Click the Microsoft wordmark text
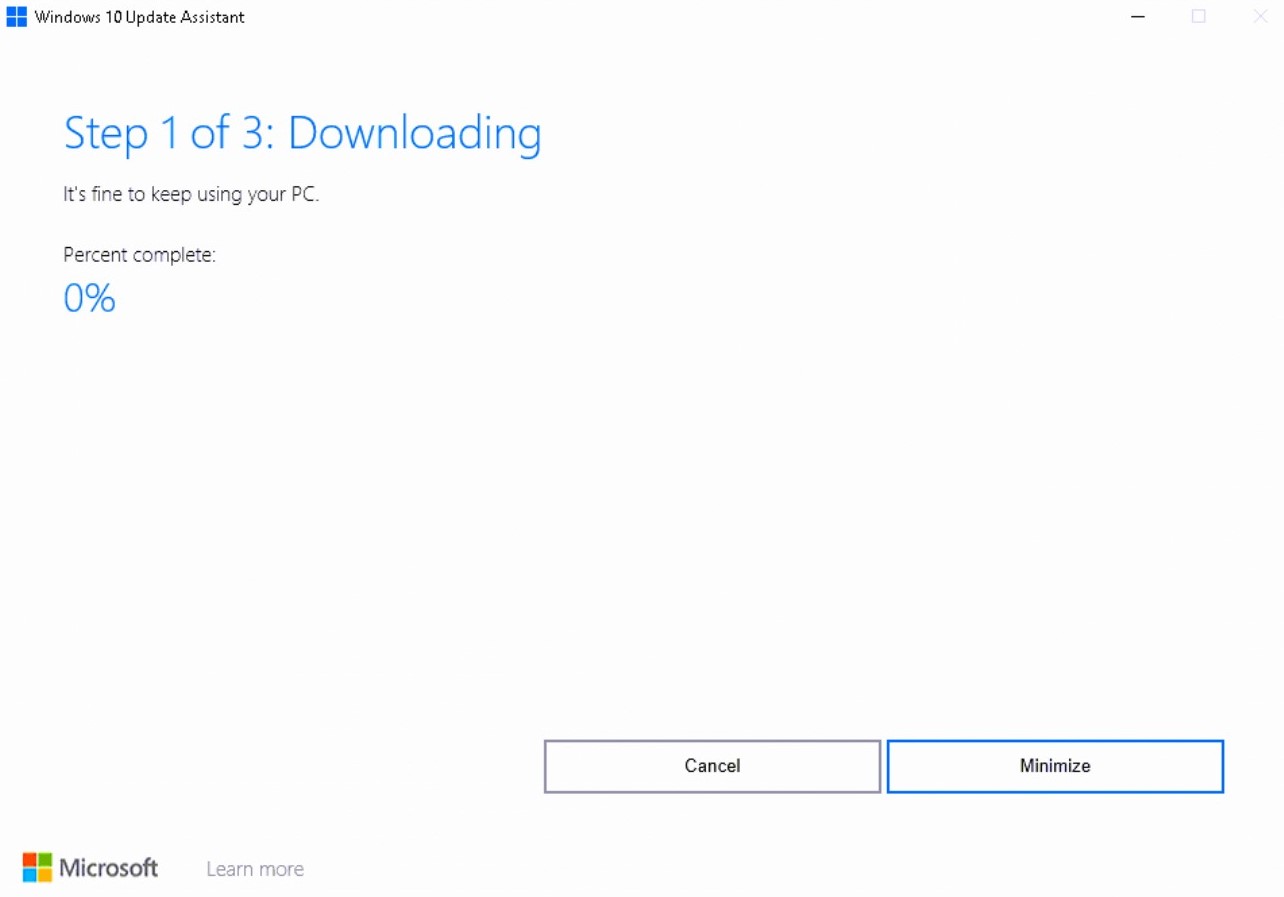The image size is (1284, 897). coord(108,867)
